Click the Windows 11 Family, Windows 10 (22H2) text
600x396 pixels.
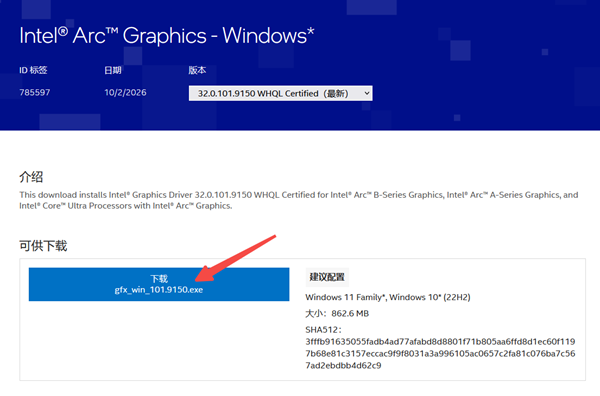[388, 297]
